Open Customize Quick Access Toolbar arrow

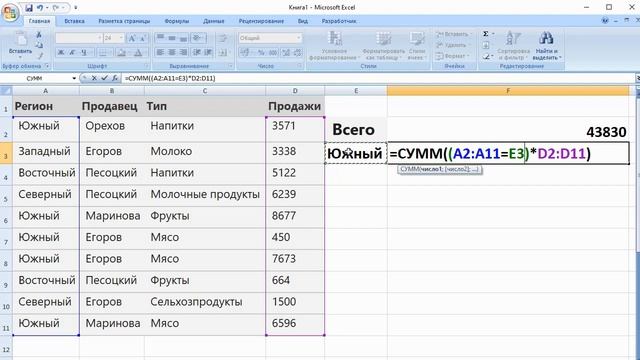click(76, 7)
